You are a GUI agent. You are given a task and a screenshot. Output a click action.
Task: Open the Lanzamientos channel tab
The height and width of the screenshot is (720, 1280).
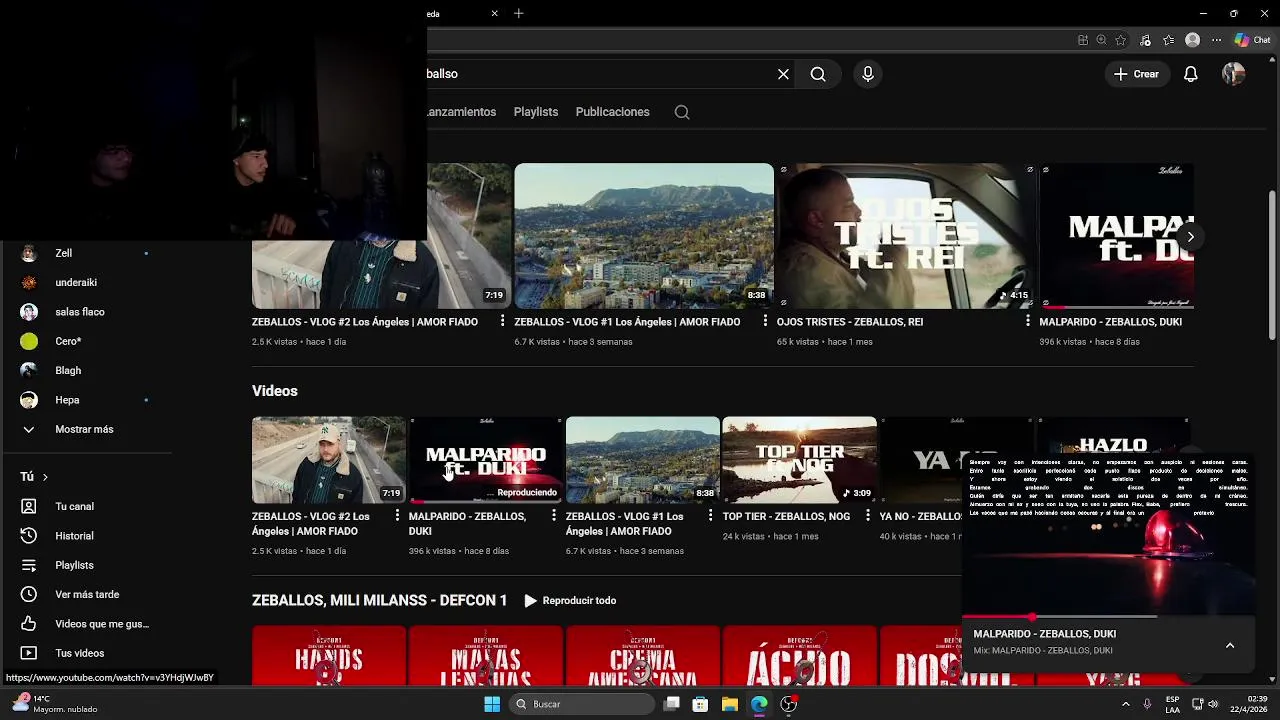tap(461, 112)
